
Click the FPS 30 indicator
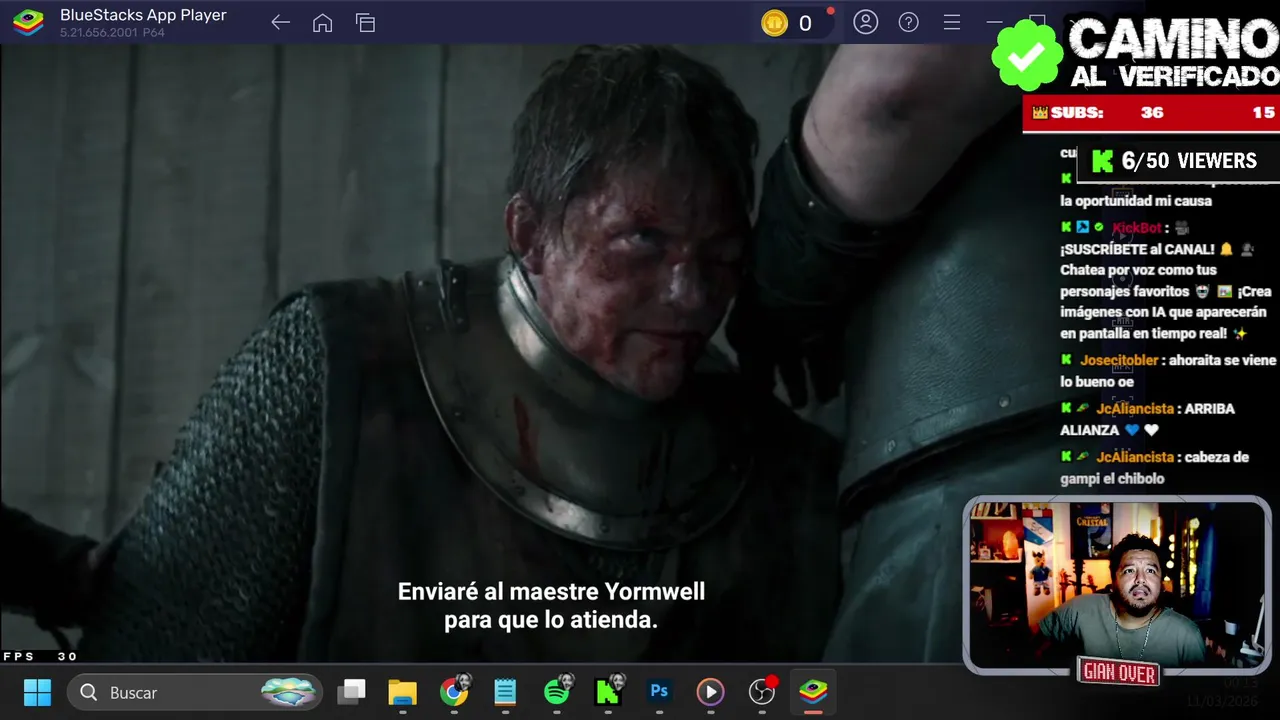40,656
